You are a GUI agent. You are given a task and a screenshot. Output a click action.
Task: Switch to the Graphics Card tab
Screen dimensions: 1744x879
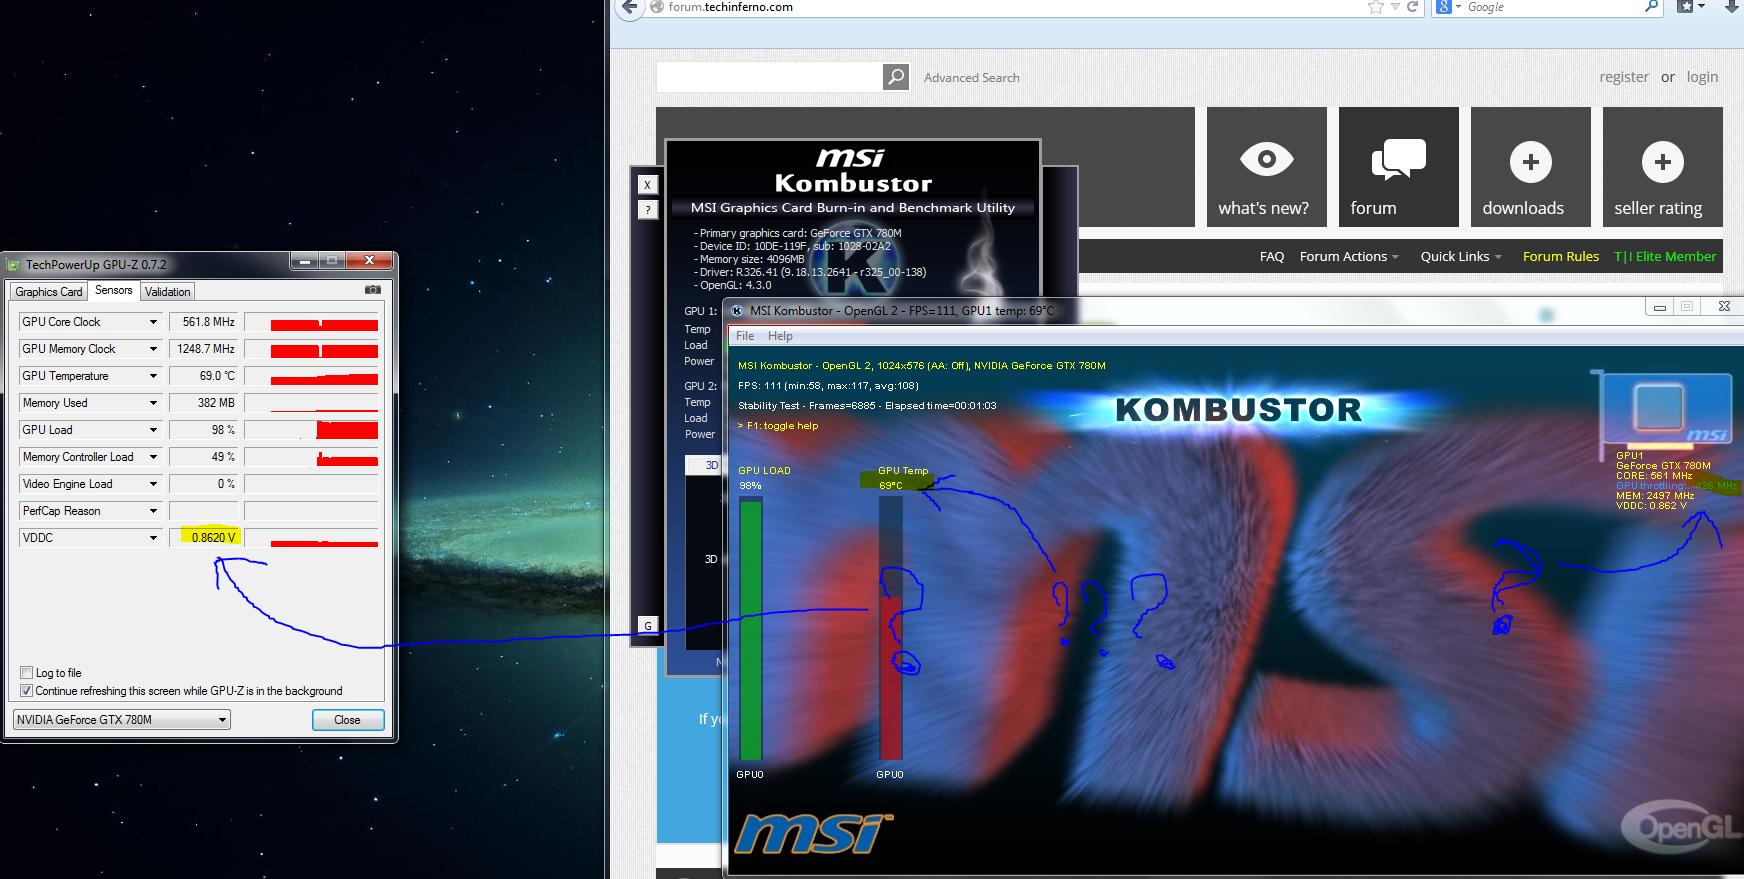coord(49,292)
